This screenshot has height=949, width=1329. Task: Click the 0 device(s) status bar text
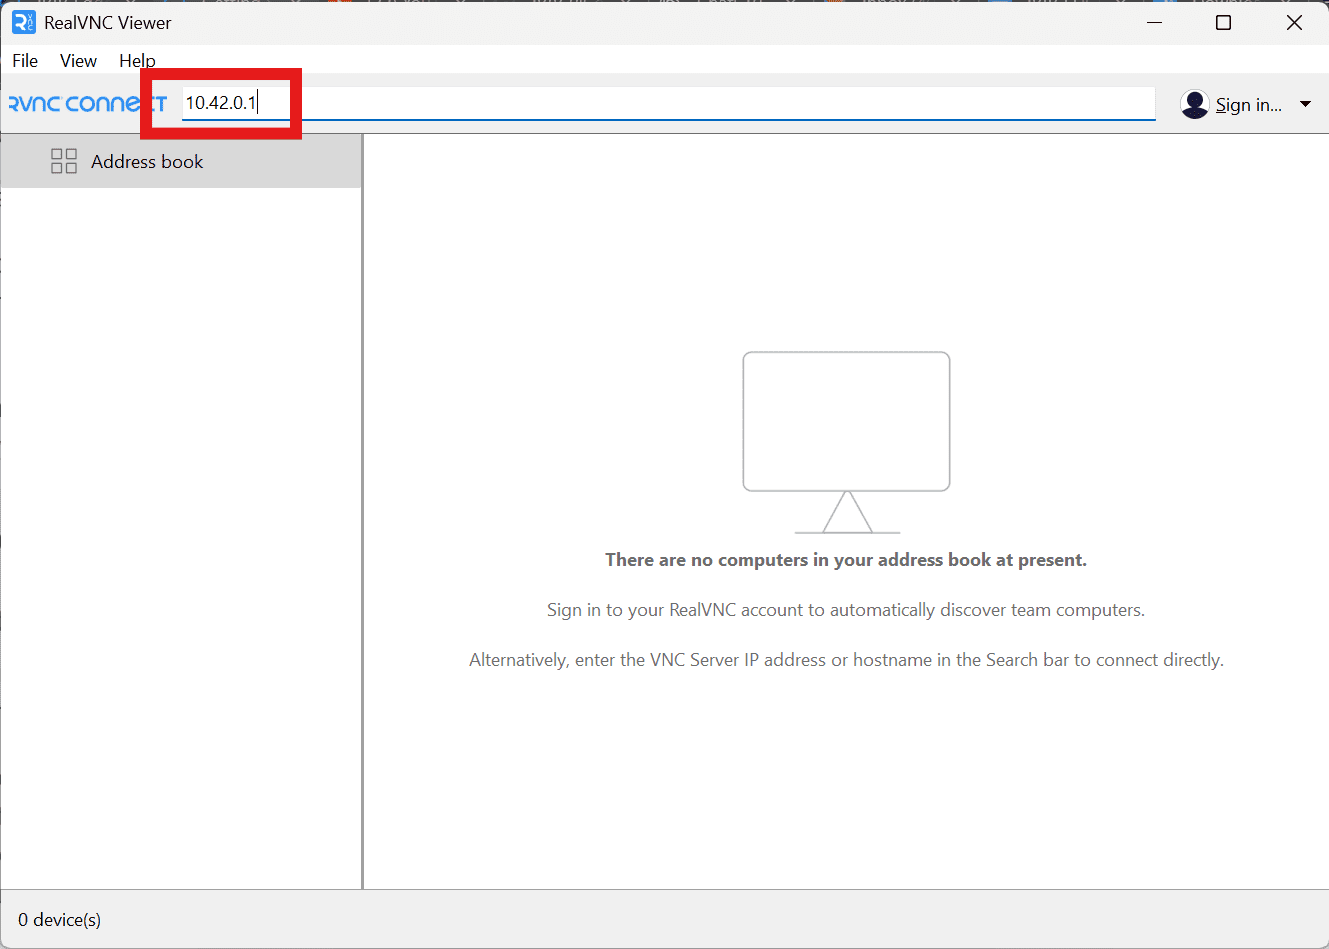click(60, 920)
